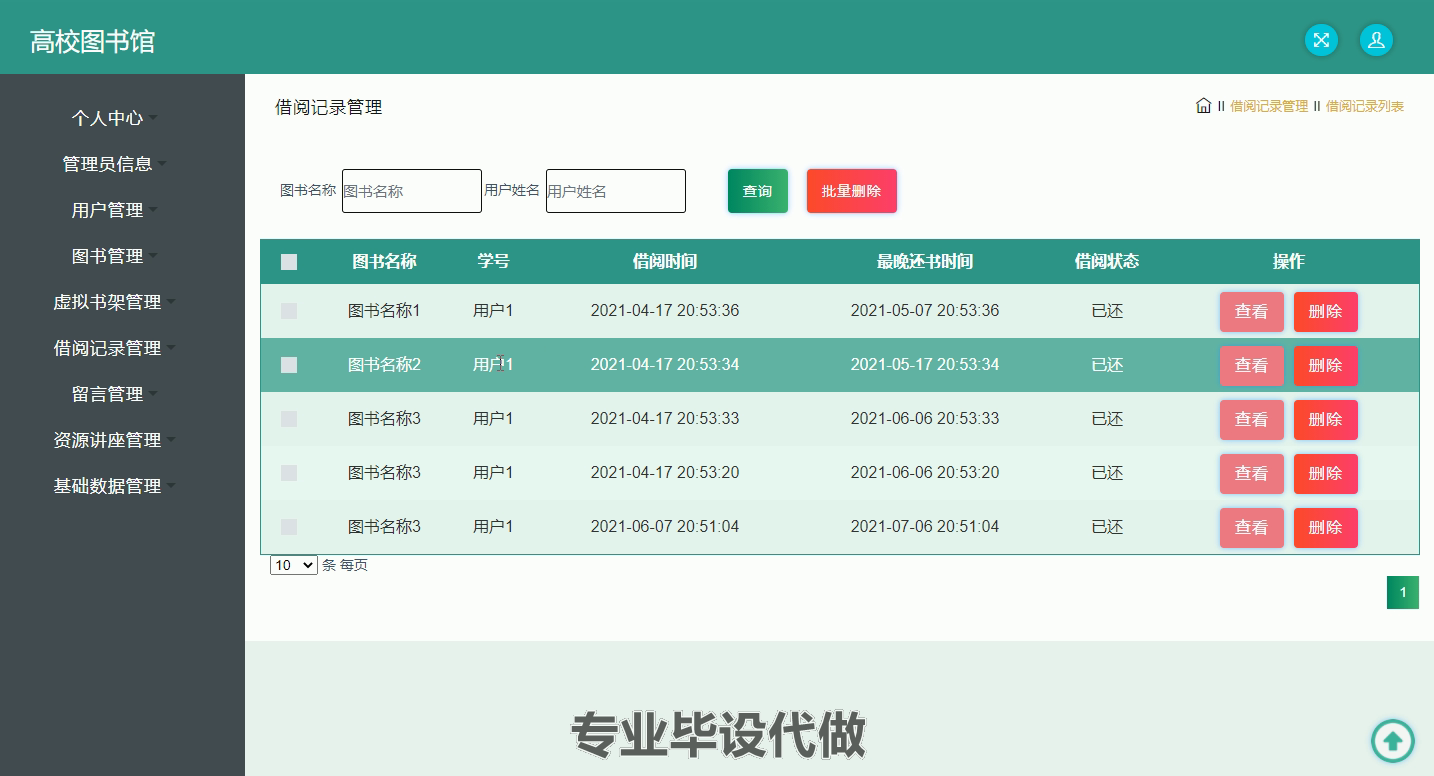This screenshot has height=776, width=1434.
Task: Click the home icon in breadcrumb
Action: click(1203, 105)
